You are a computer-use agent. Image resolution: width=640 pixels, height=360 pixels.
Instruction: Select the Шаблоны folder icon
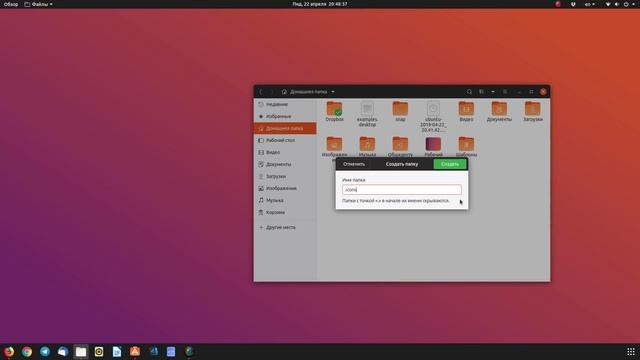pyautogui.click(x=466, y=144)
